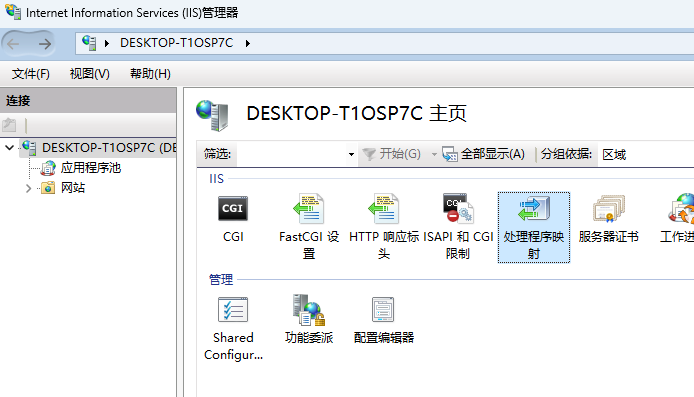Click the back navigation arrow

[13, 43]
